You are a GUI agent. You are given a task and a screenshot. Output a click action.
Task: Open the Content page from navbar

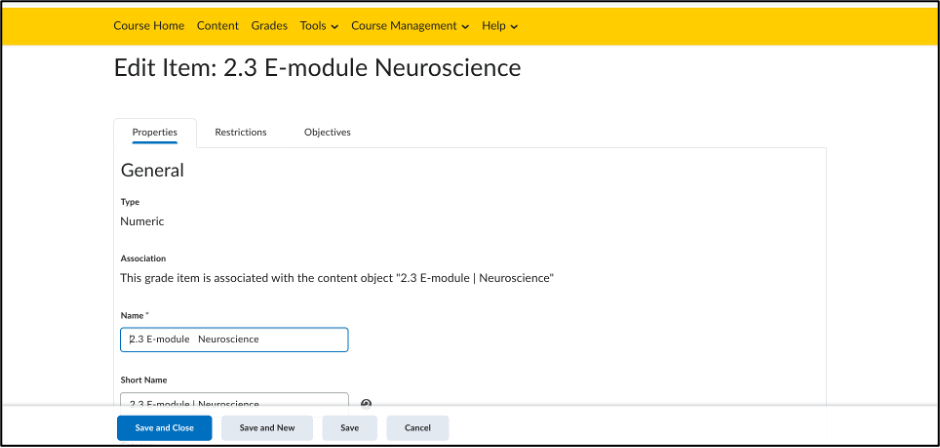coord(218,26)
